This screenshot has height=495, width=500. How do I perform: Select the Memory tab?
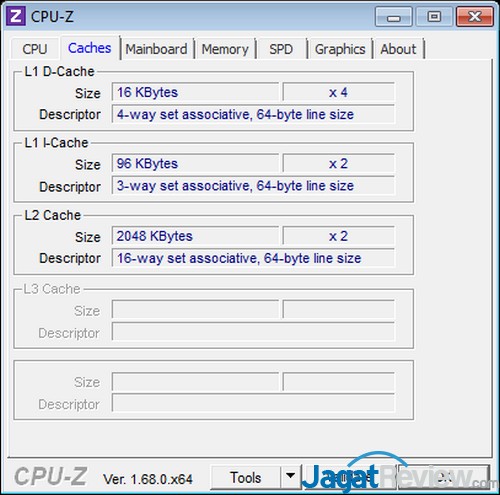point(225,49)
